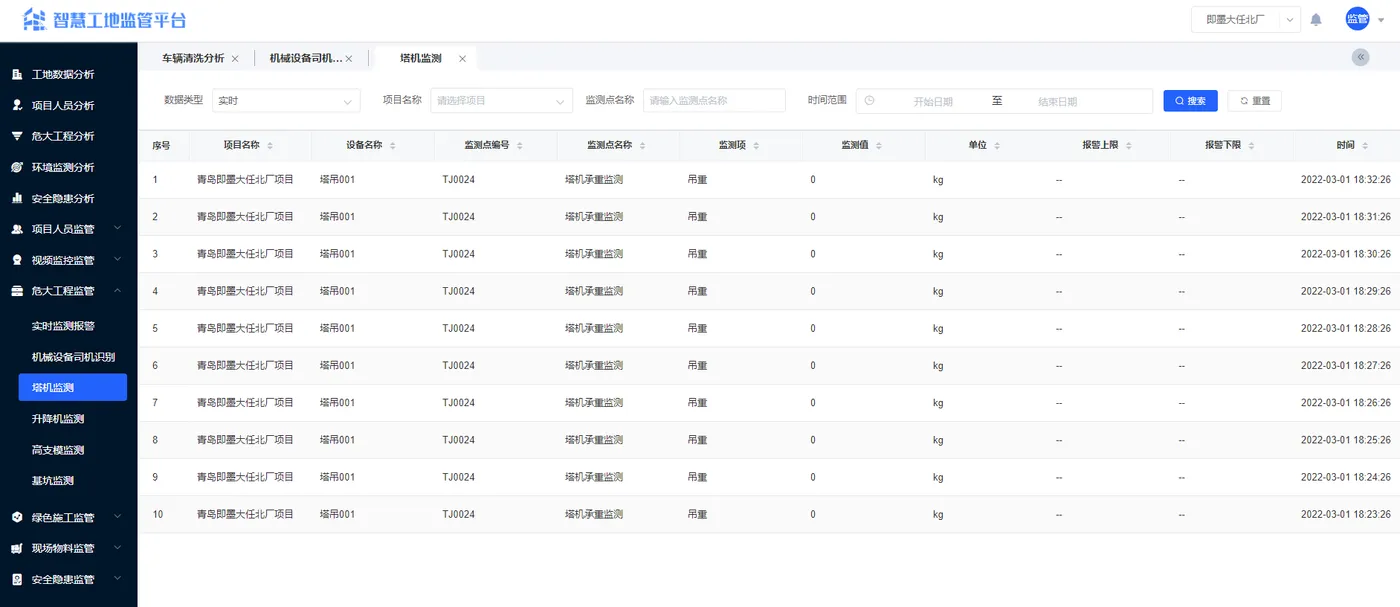Click 塔机承重监测 in row 2
1400x607 pixels.
pos(594,217)
